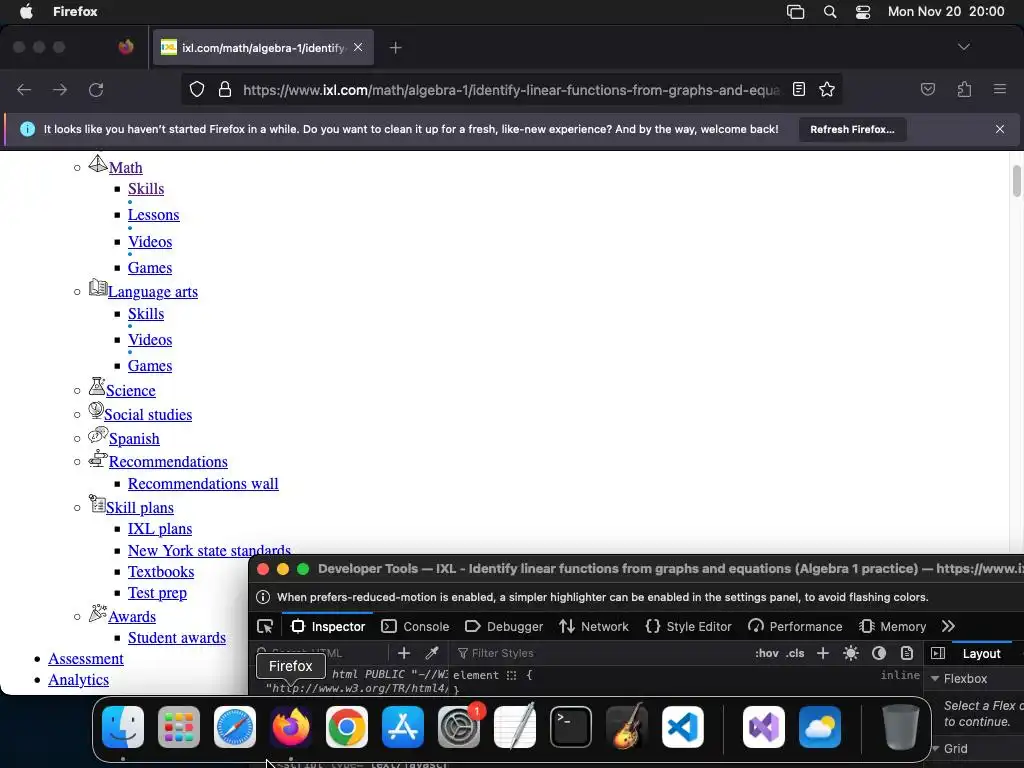
Task: Open Firefox View pinned icon
Action: click(x=126, y=47)
